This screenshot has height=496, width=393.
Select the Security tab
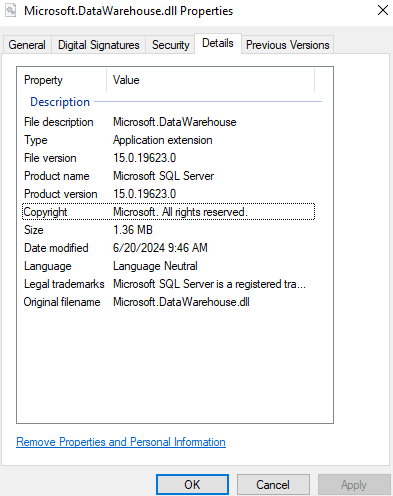[x=170, y=45]
